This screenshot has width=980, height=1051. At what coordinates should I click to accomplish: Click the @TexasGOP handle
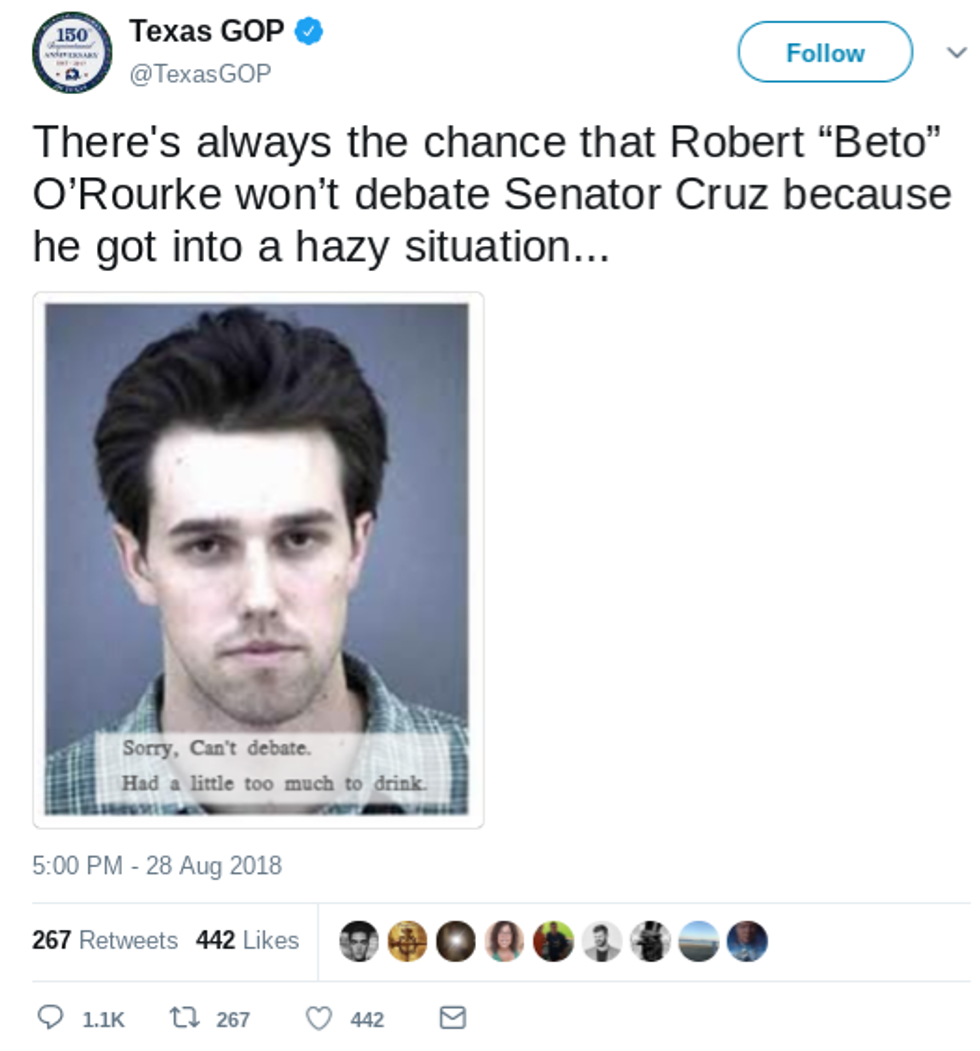coord(200,74)
